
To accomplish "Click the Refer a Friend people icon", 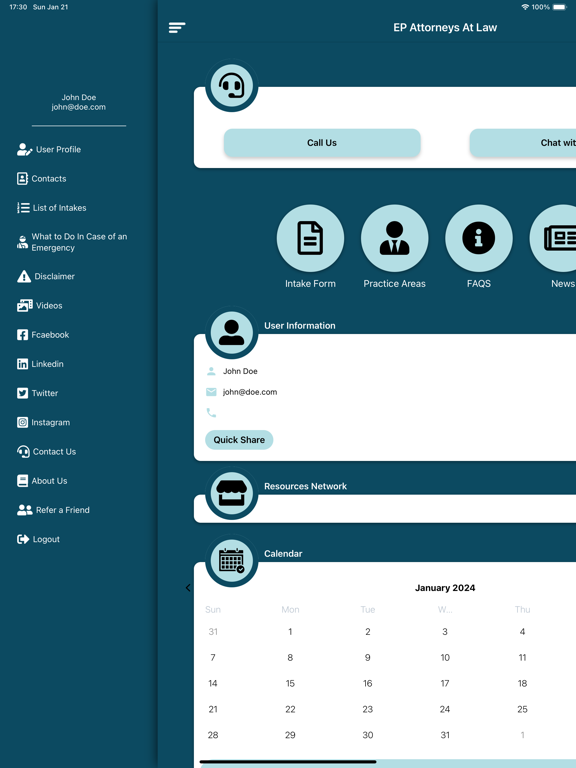I will 24,510.
